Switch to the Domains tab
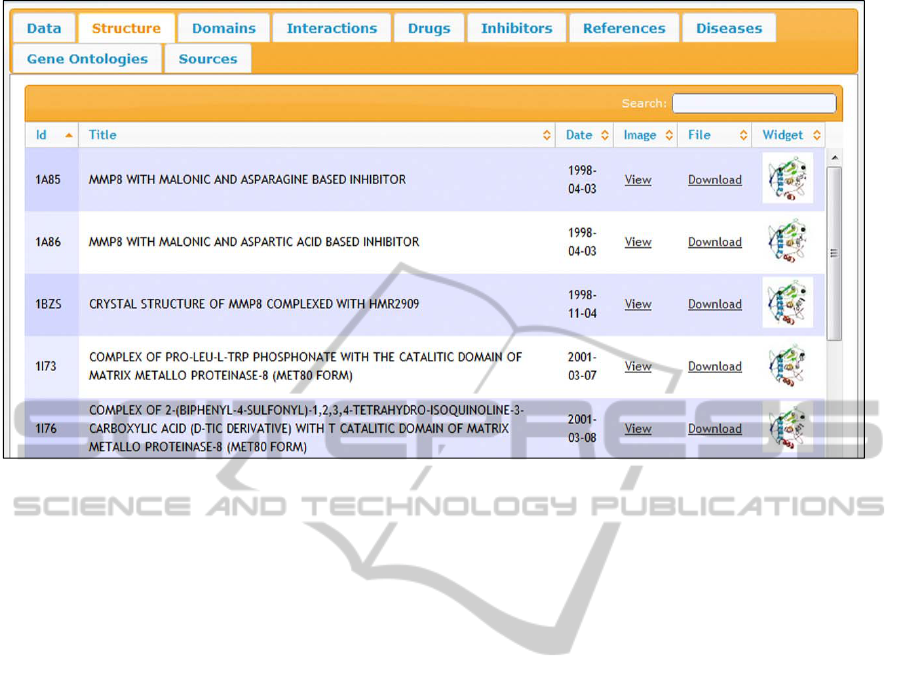The image size is (901, 690). tap(224, 28)
